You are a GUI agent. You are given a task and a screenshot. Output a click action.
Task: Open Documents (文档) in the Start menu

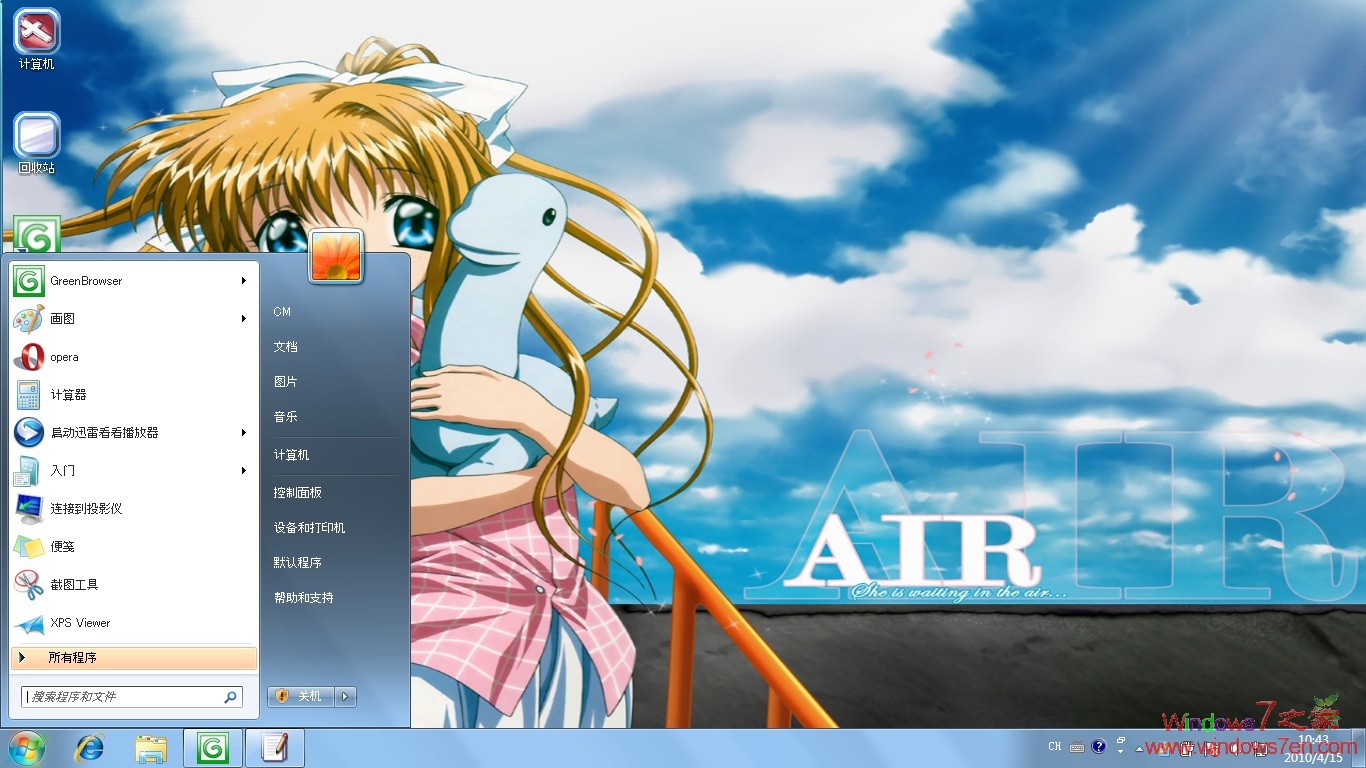click(x=335, y=347)
